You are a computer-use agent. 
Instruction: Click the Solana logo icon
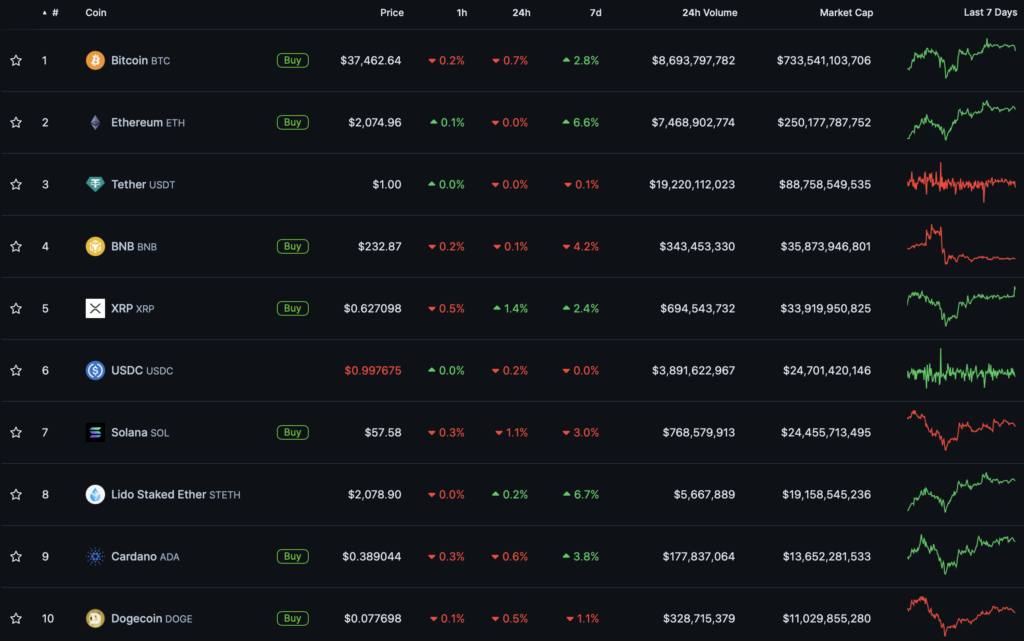(x=95, y=432)
